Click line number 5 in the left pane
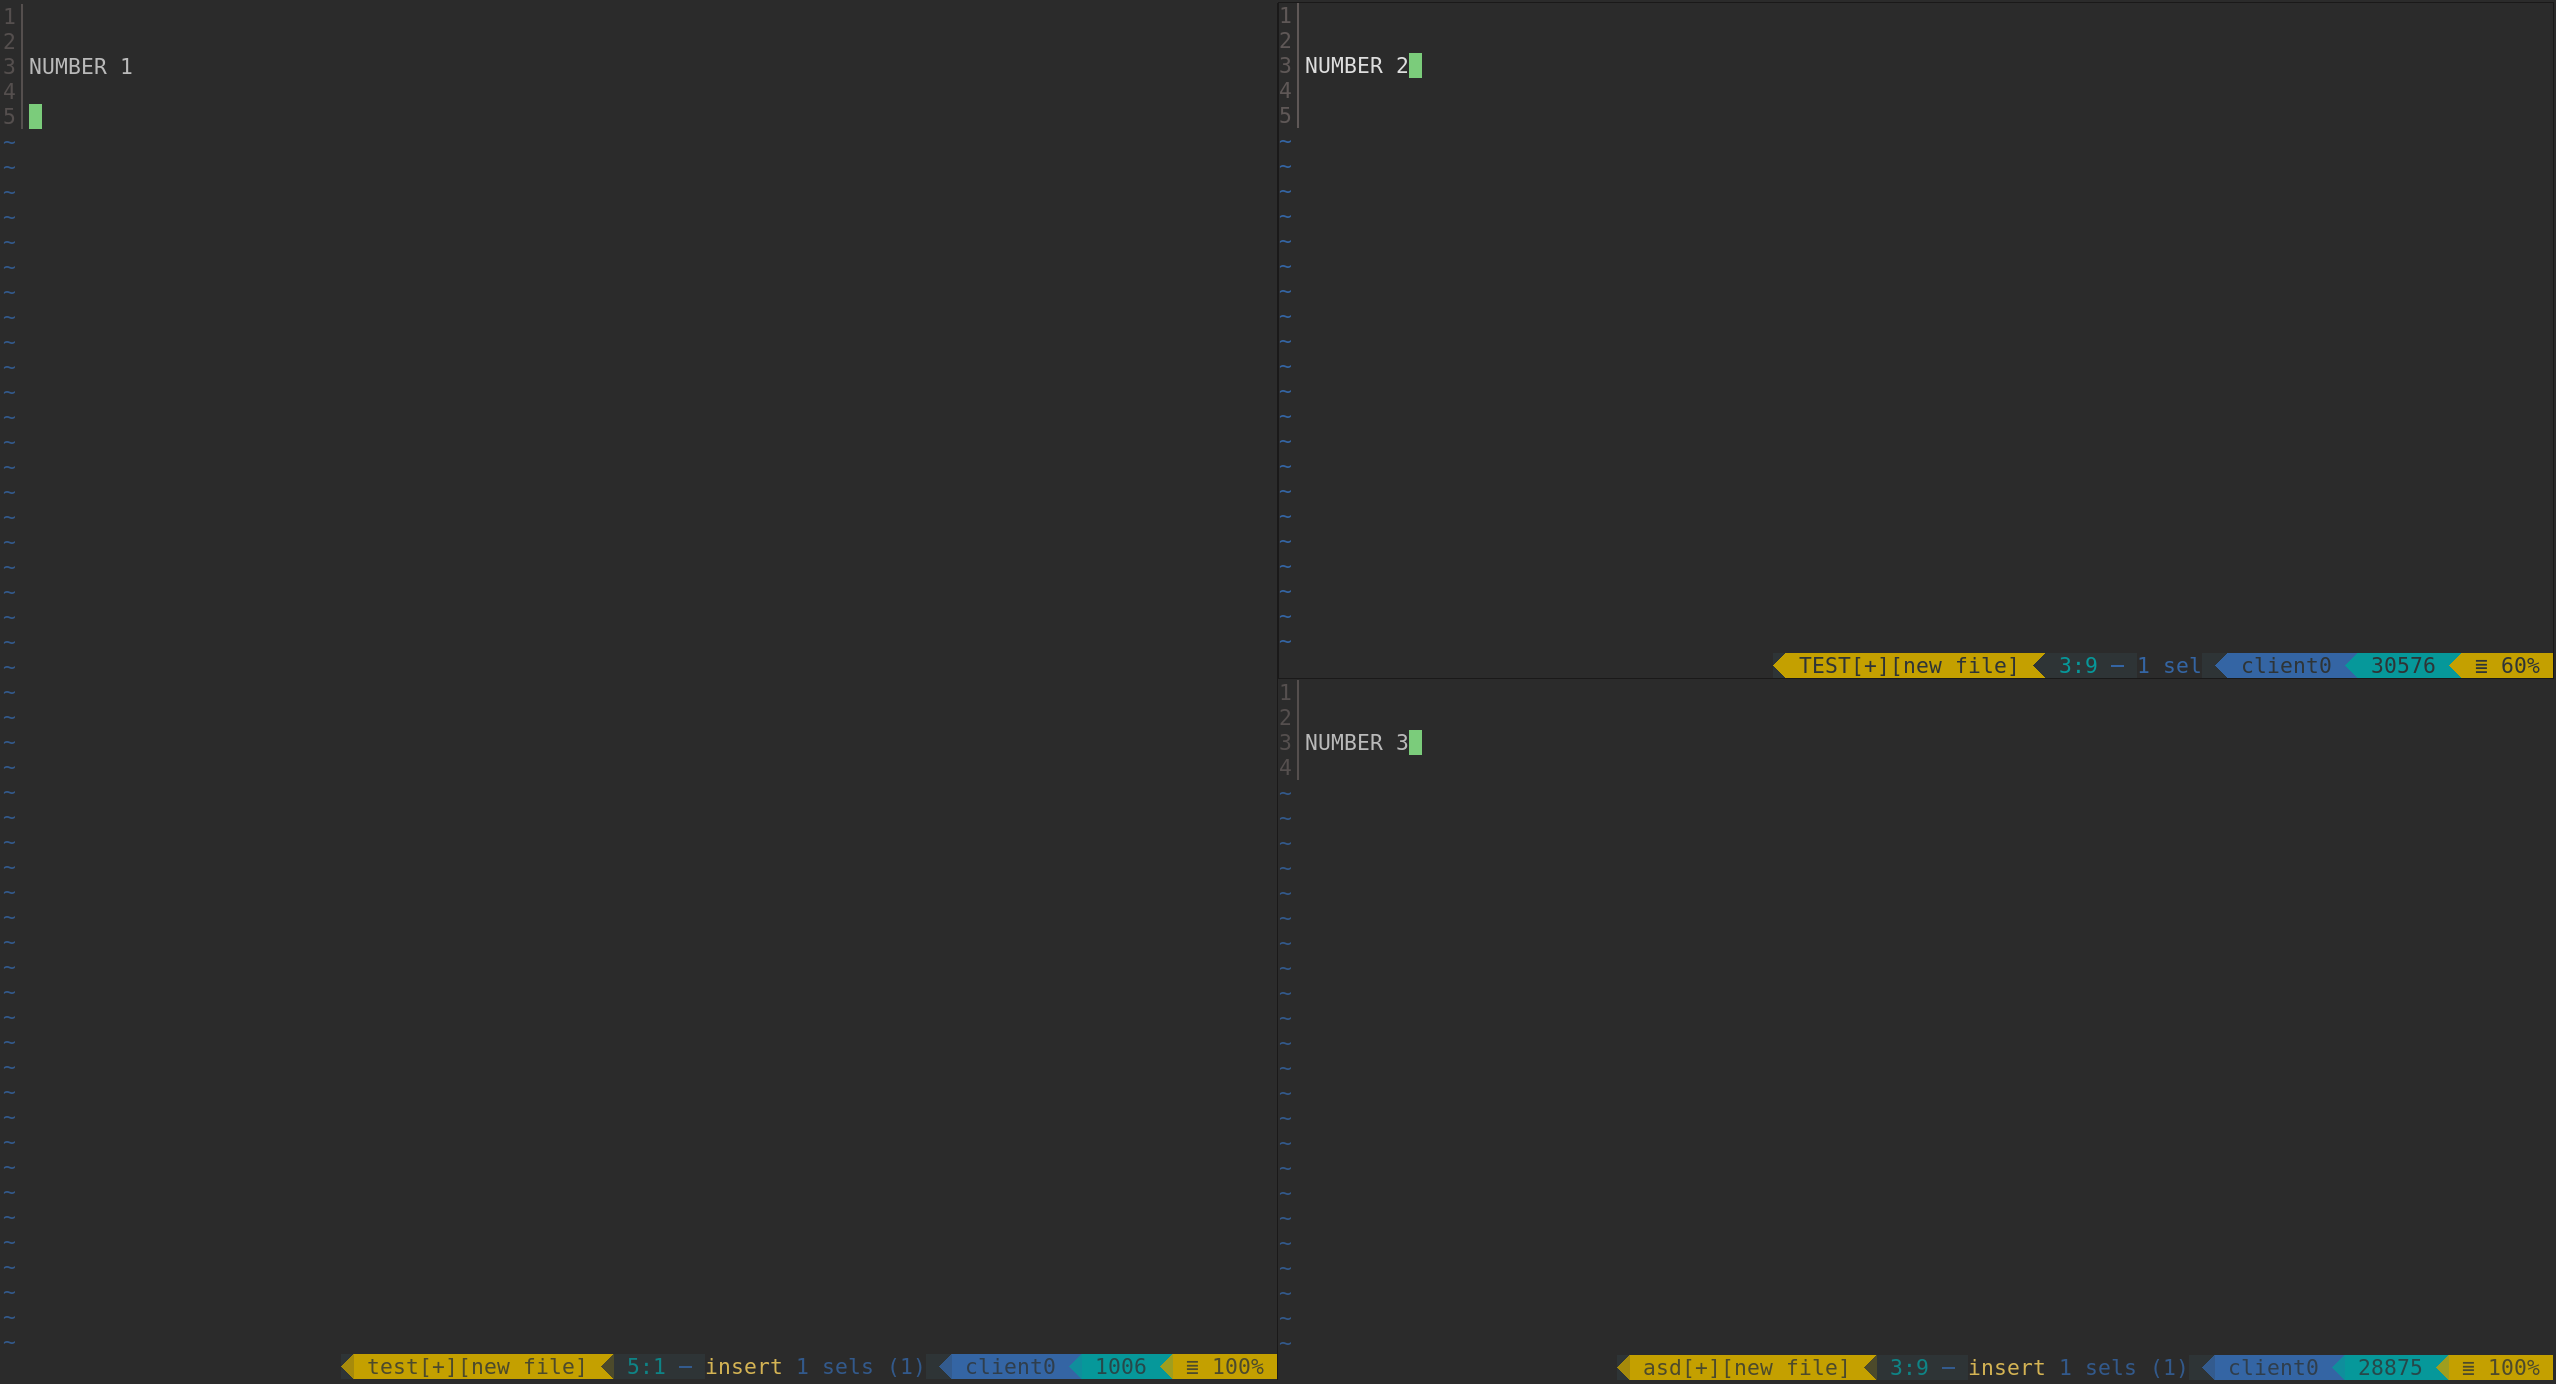The image size is (2556, 1384). [9, 117]
